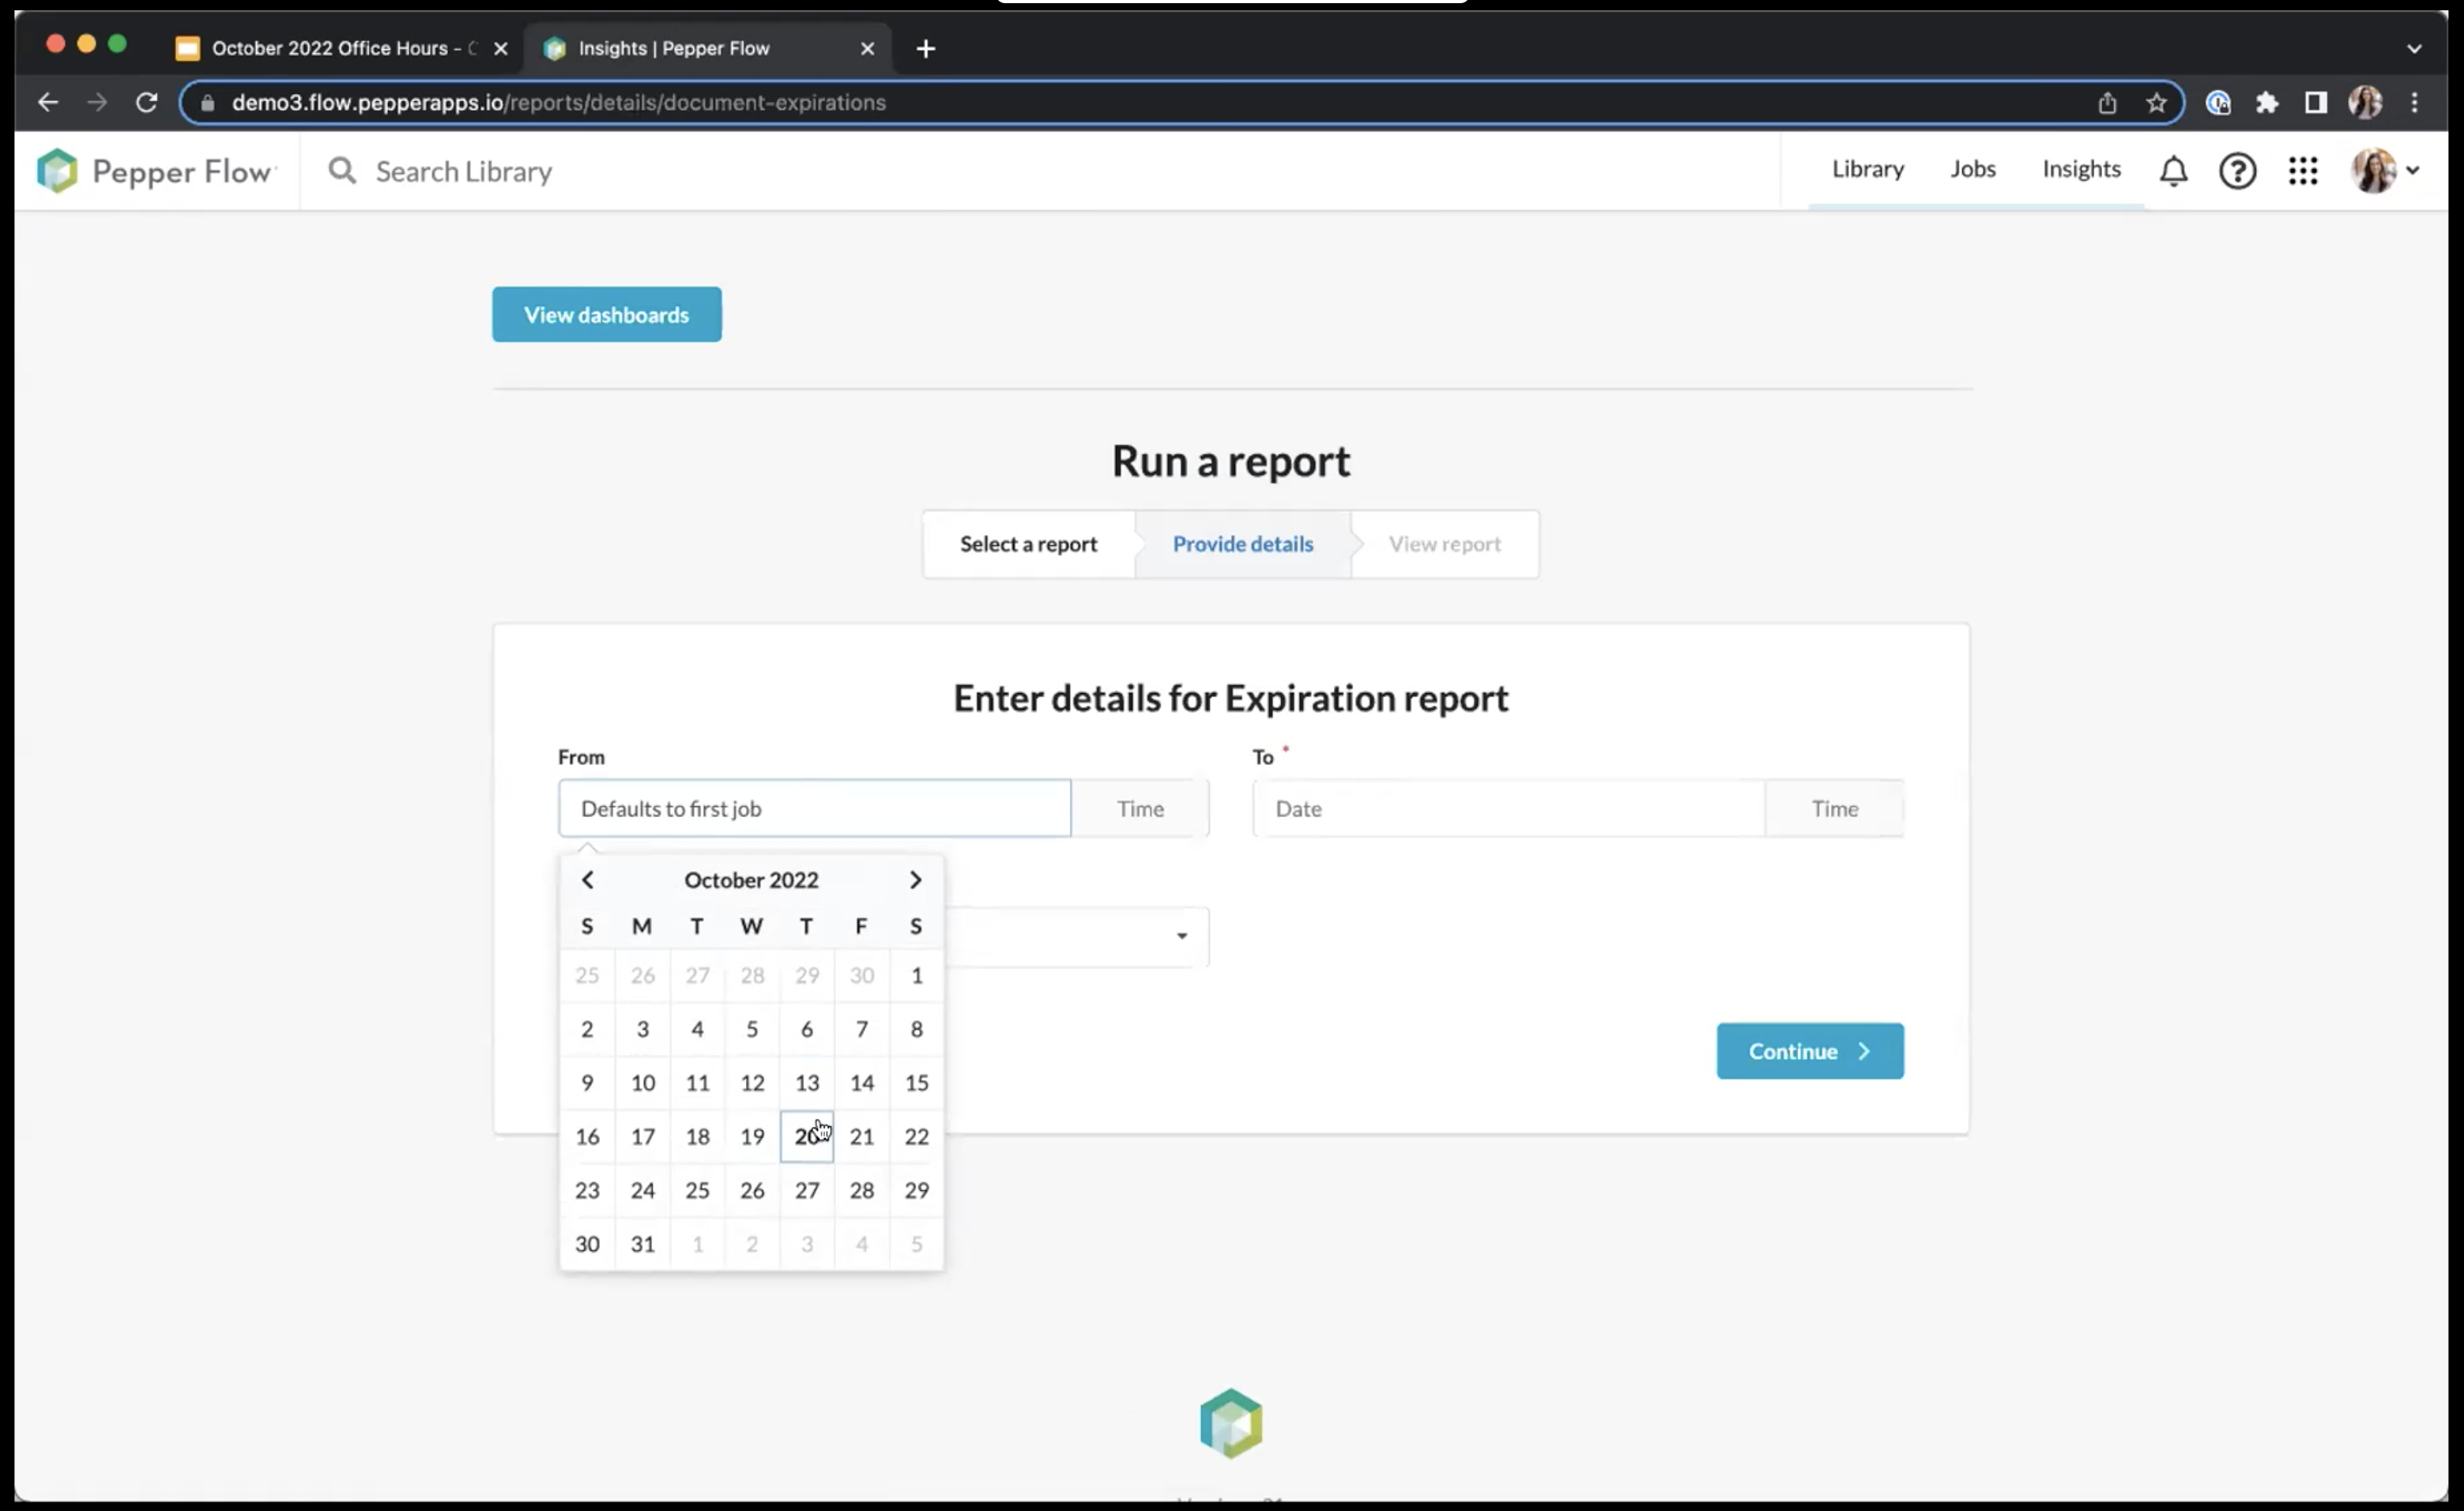Open the apps grid icon

click(x=2302, y=171)
